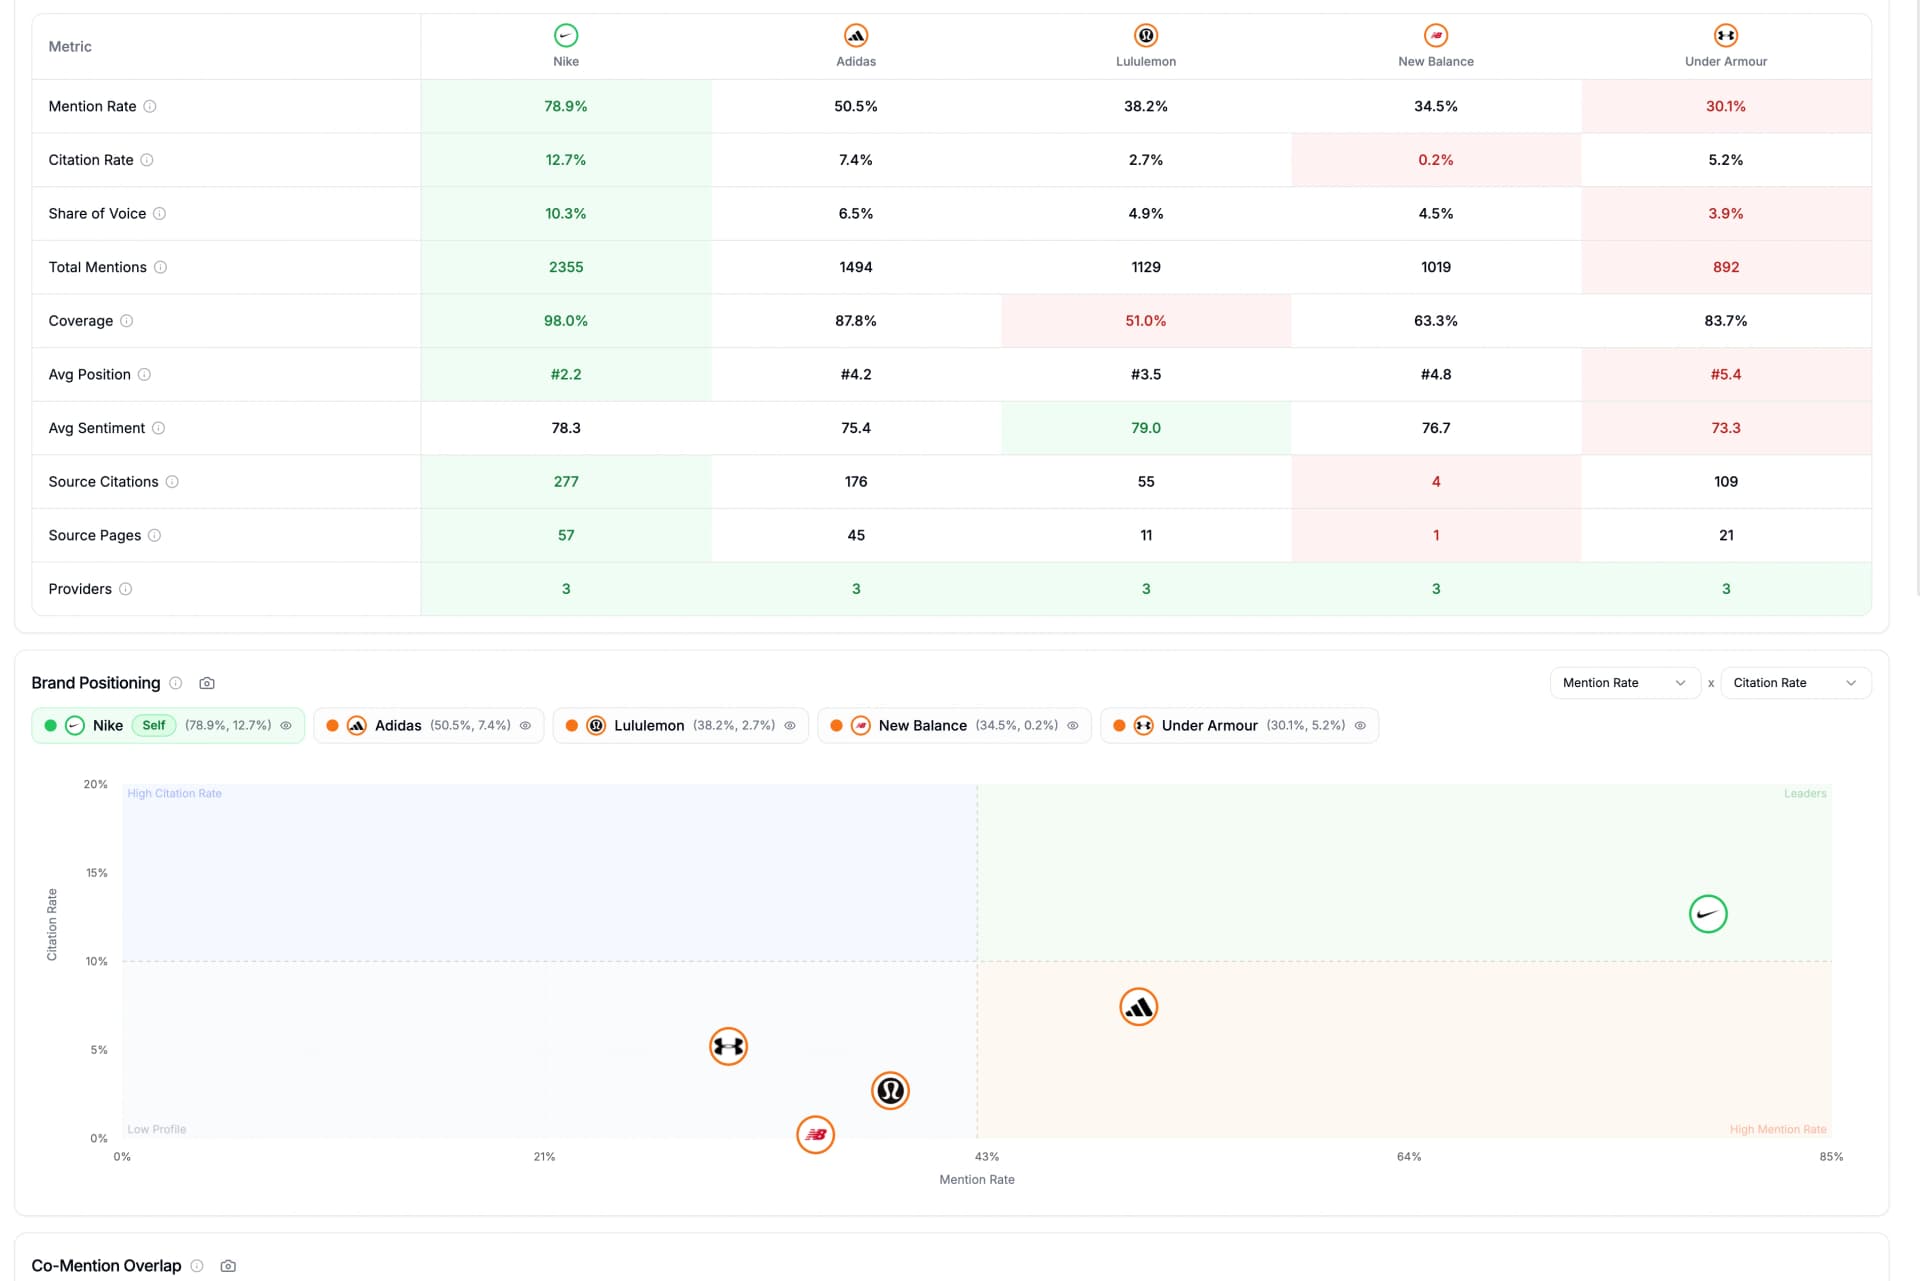Viewport: 1920px width, 1281px height.
Task: Toggle Under Armour visibility eye in legend
Action: coord(1360,726)
